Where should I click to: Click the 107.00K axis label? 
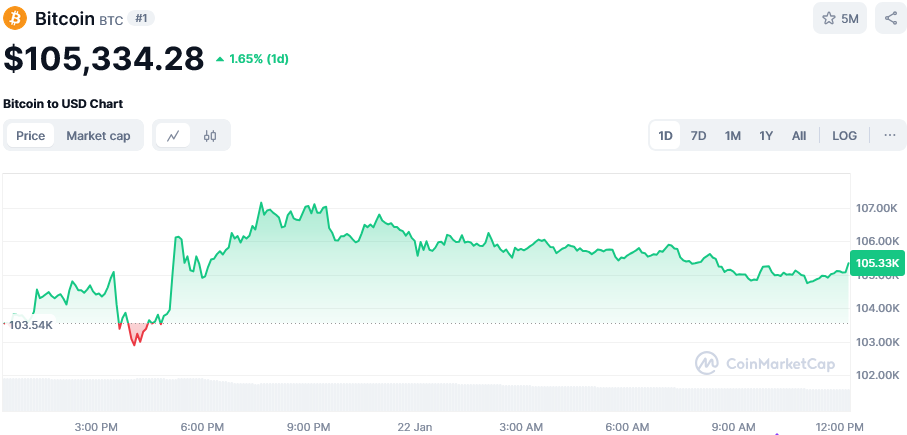tap(877, 208)
